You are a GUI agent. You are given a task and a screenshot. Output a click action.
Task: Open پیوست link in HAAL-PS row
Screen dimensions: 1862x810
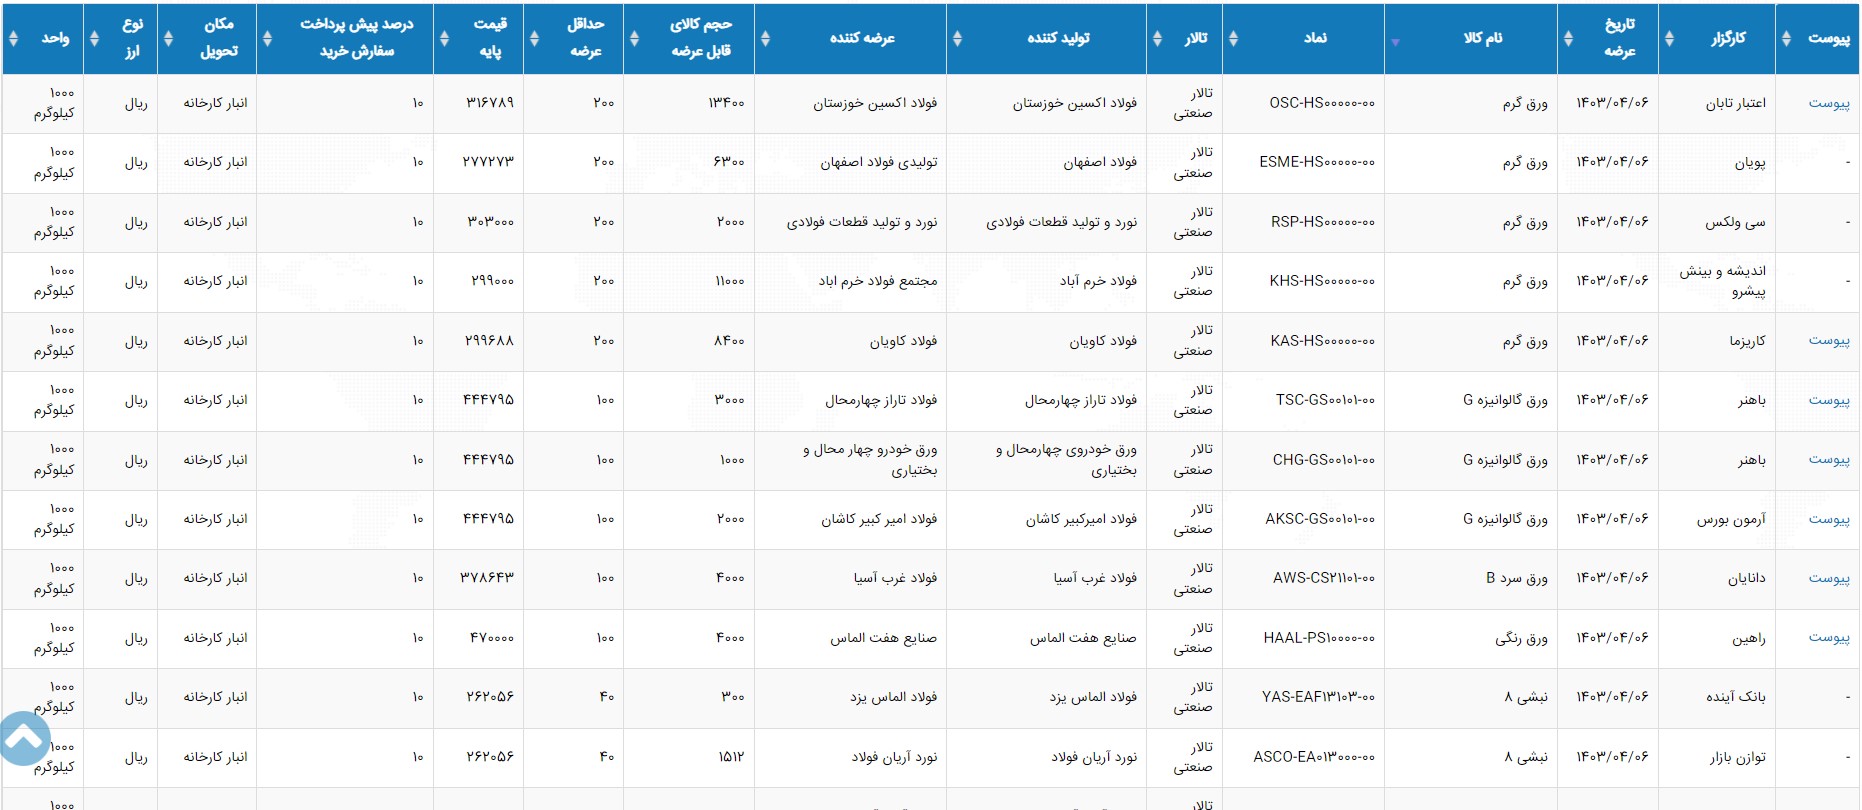(1828, 638)
